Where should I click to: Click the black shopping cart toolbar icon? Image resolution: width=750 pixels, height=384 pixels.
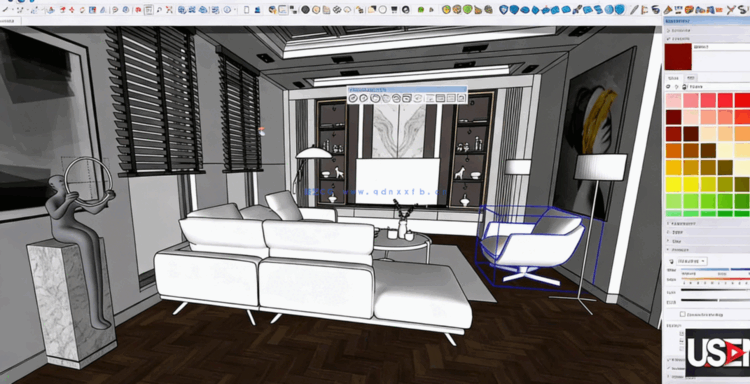click(x=394, y=10)
